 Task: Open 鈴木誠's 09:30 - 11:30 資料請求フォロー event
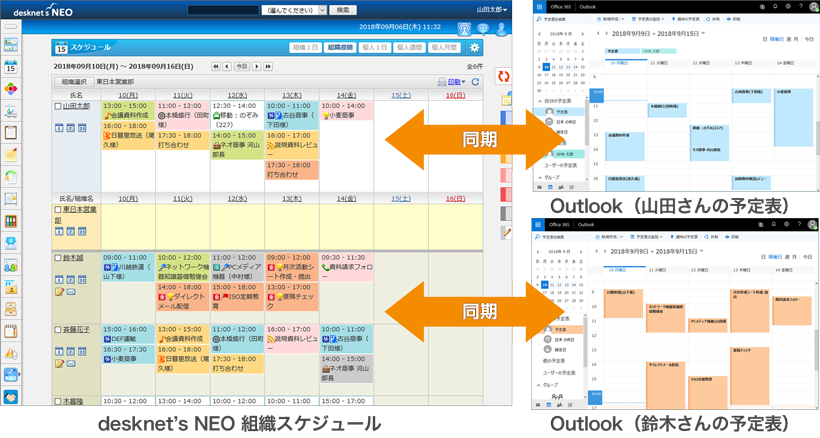coord(347,267)
